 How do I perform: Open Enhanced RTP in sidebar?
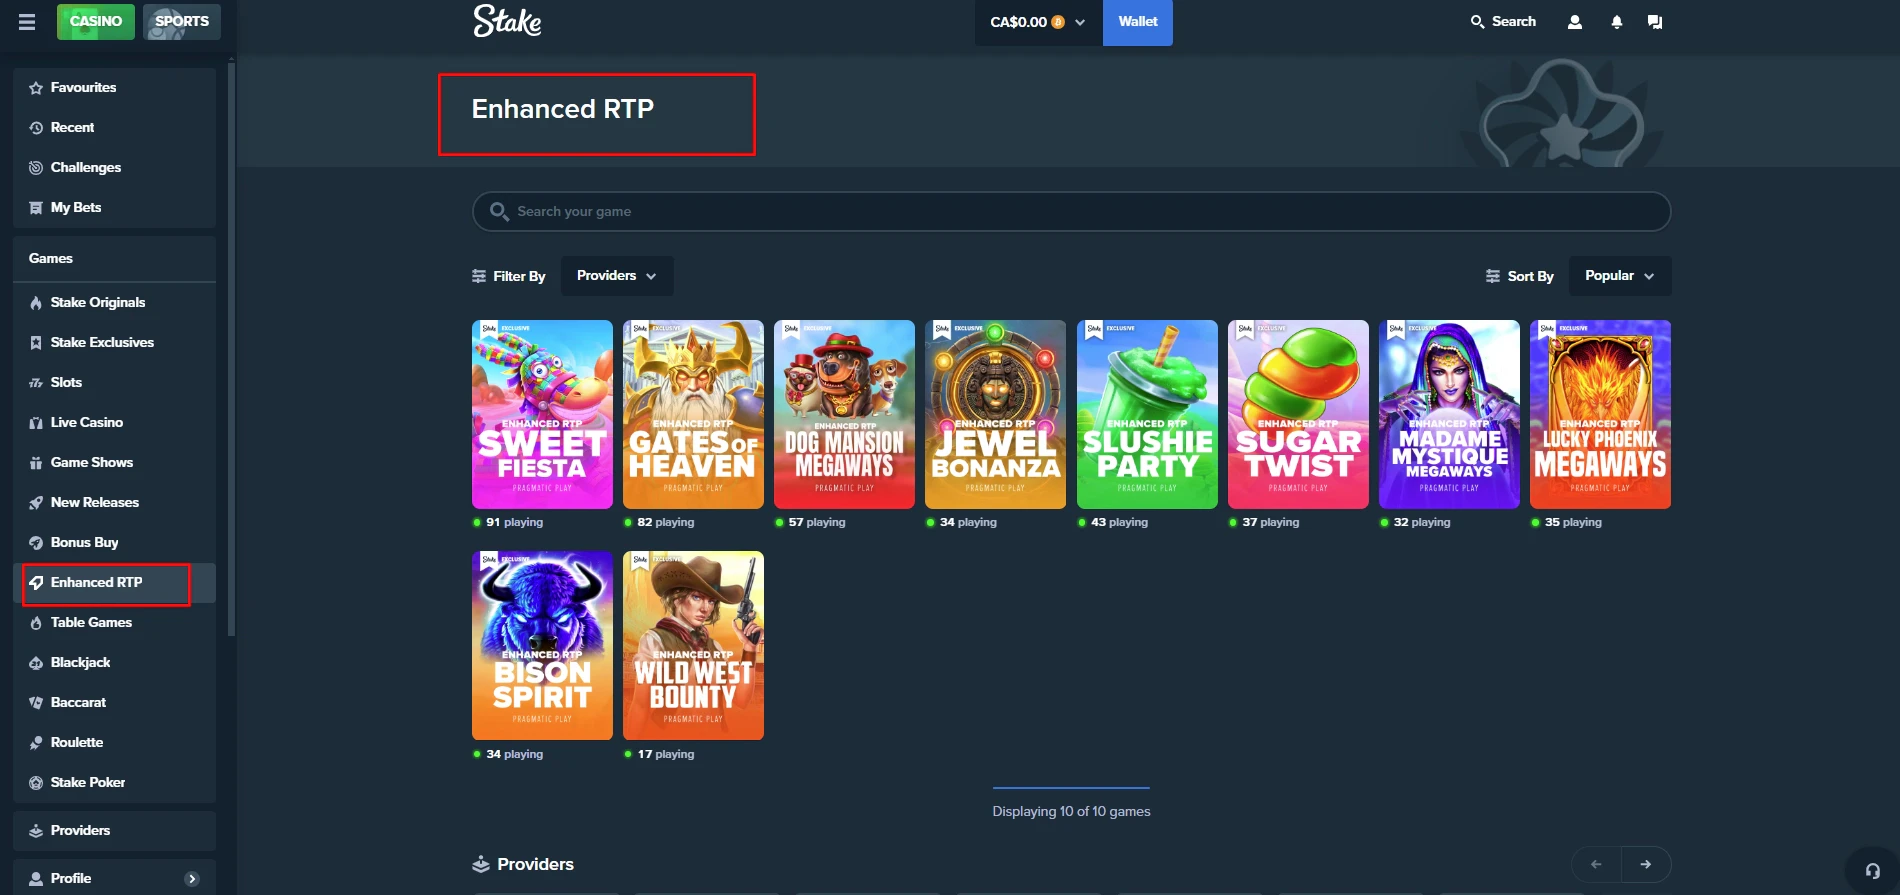[115, 583]
